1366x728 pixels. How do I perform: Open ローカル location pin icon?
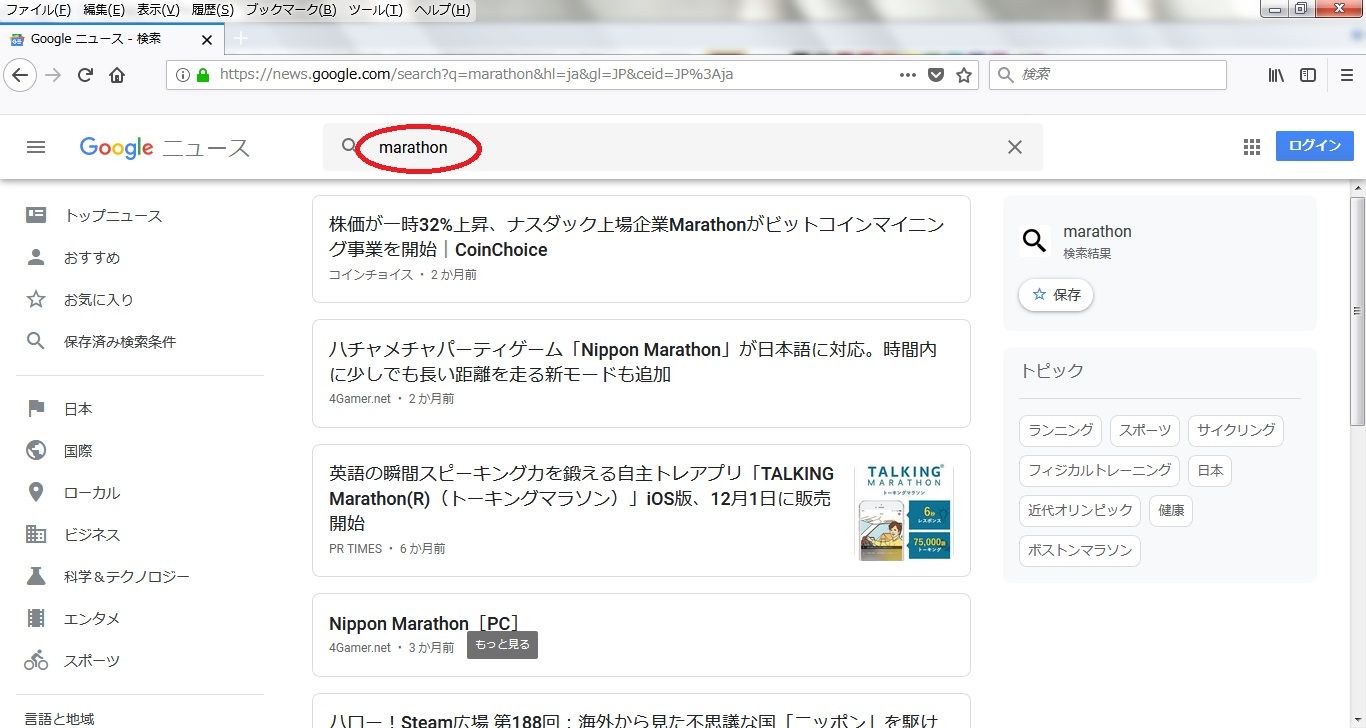point(36,492)
